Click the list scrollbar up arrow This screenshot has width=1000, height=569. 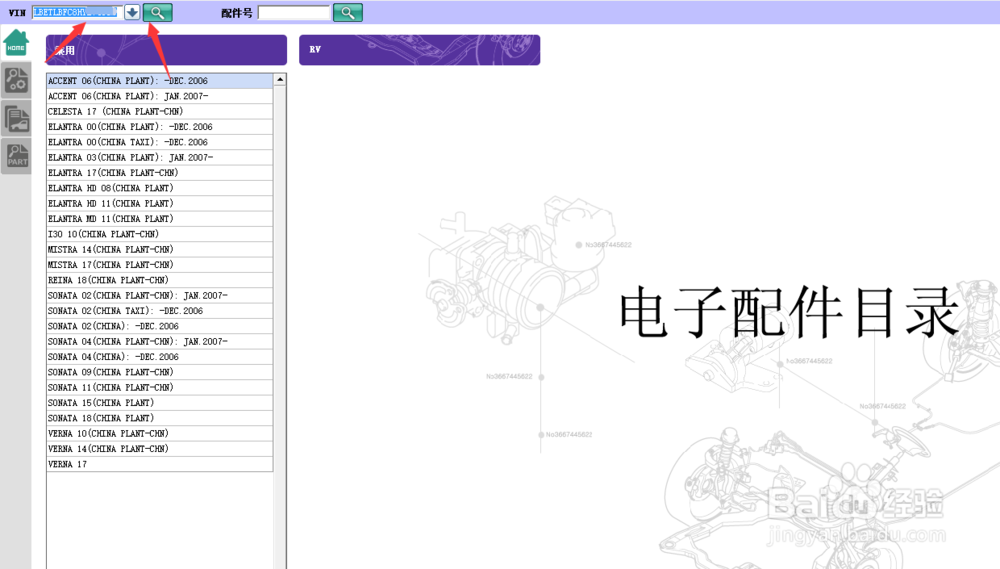point(279,80)
